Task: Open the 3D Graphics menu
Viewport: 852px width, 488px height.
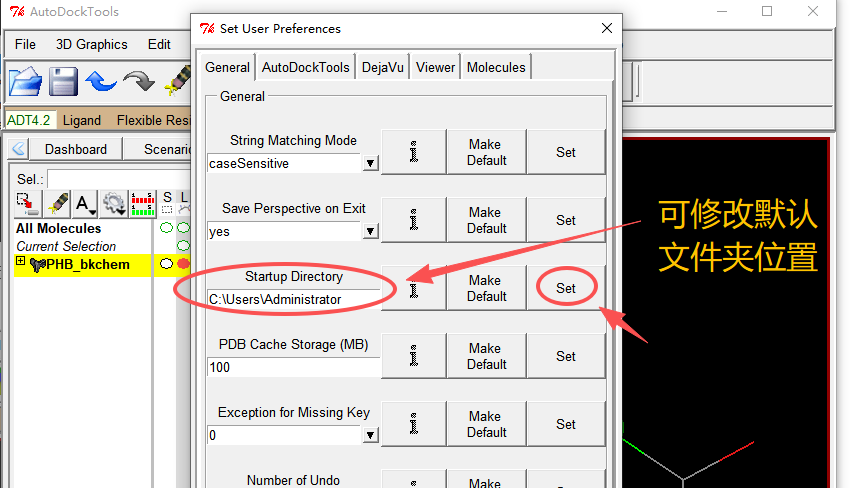Action: (91, 44)
